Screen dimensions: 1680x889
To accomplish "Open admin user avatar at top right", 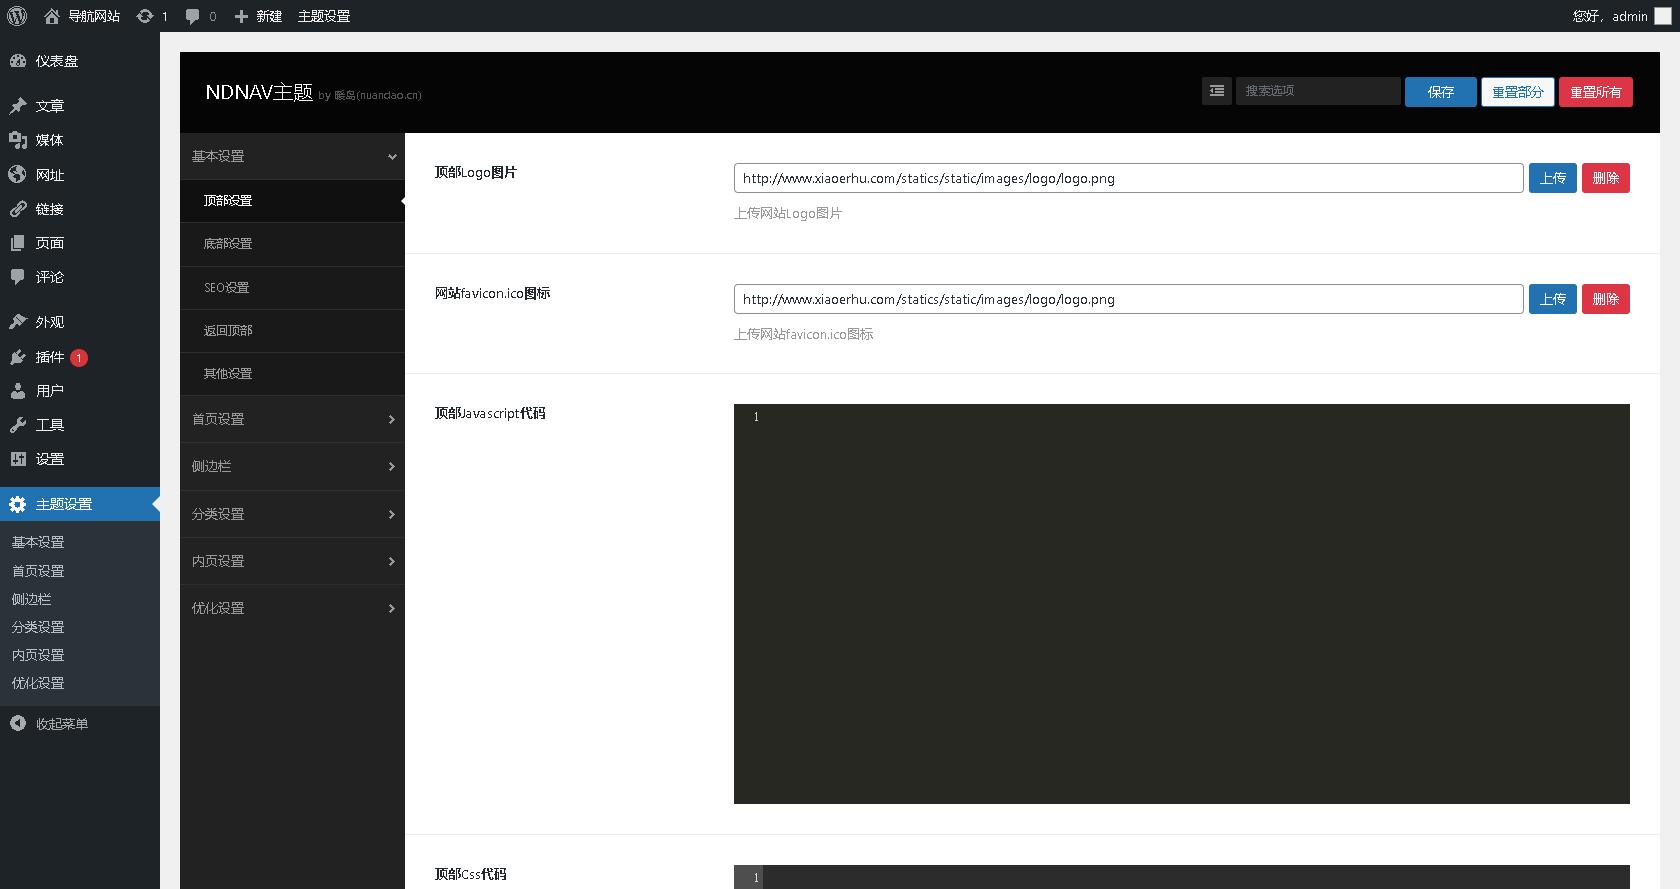I will coord(1663,16).
